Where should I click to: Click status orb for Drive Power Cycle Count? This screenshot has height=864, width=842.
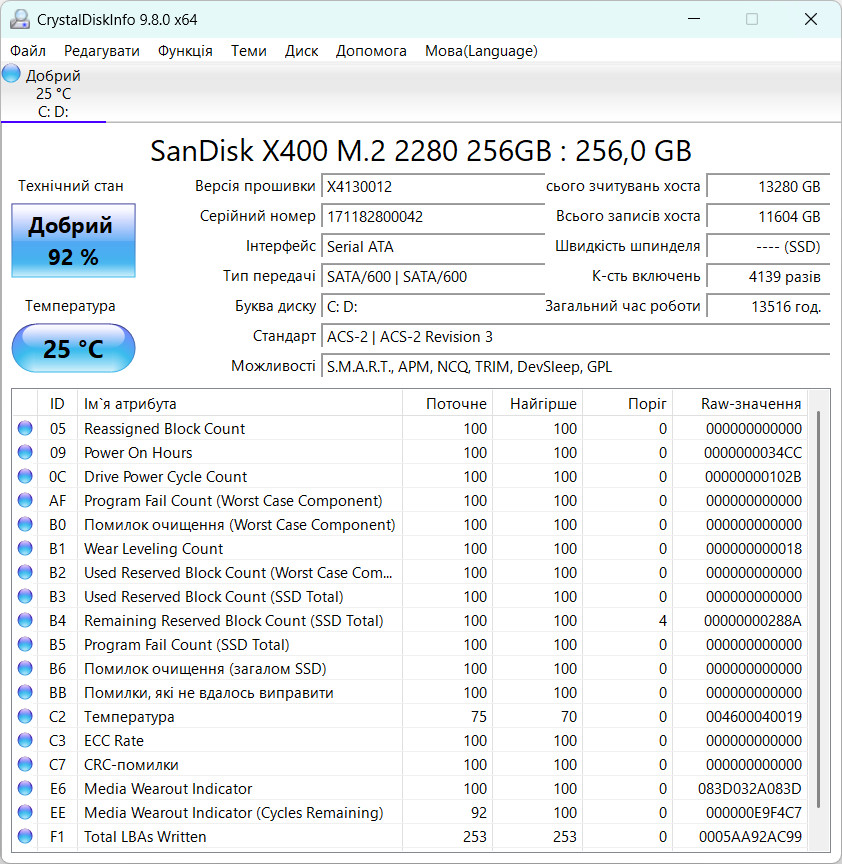(x=25, y=476)
